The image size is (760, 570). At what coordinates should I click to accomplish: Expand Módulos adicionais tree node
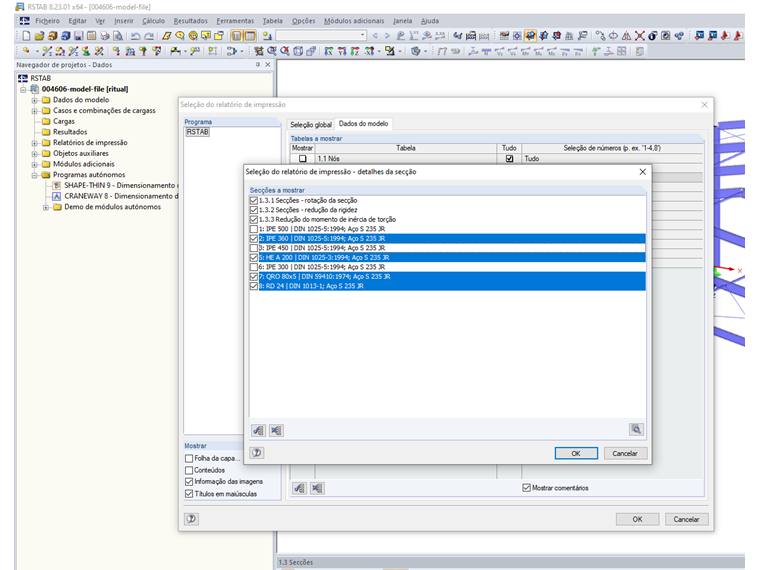(x=34, y=164)
